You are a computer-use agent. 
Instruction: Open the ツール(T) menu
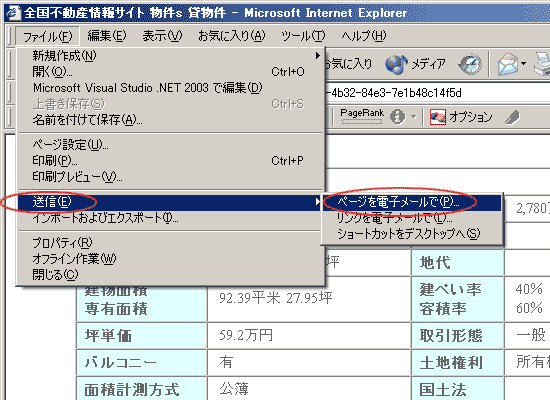tap(303, 36)
